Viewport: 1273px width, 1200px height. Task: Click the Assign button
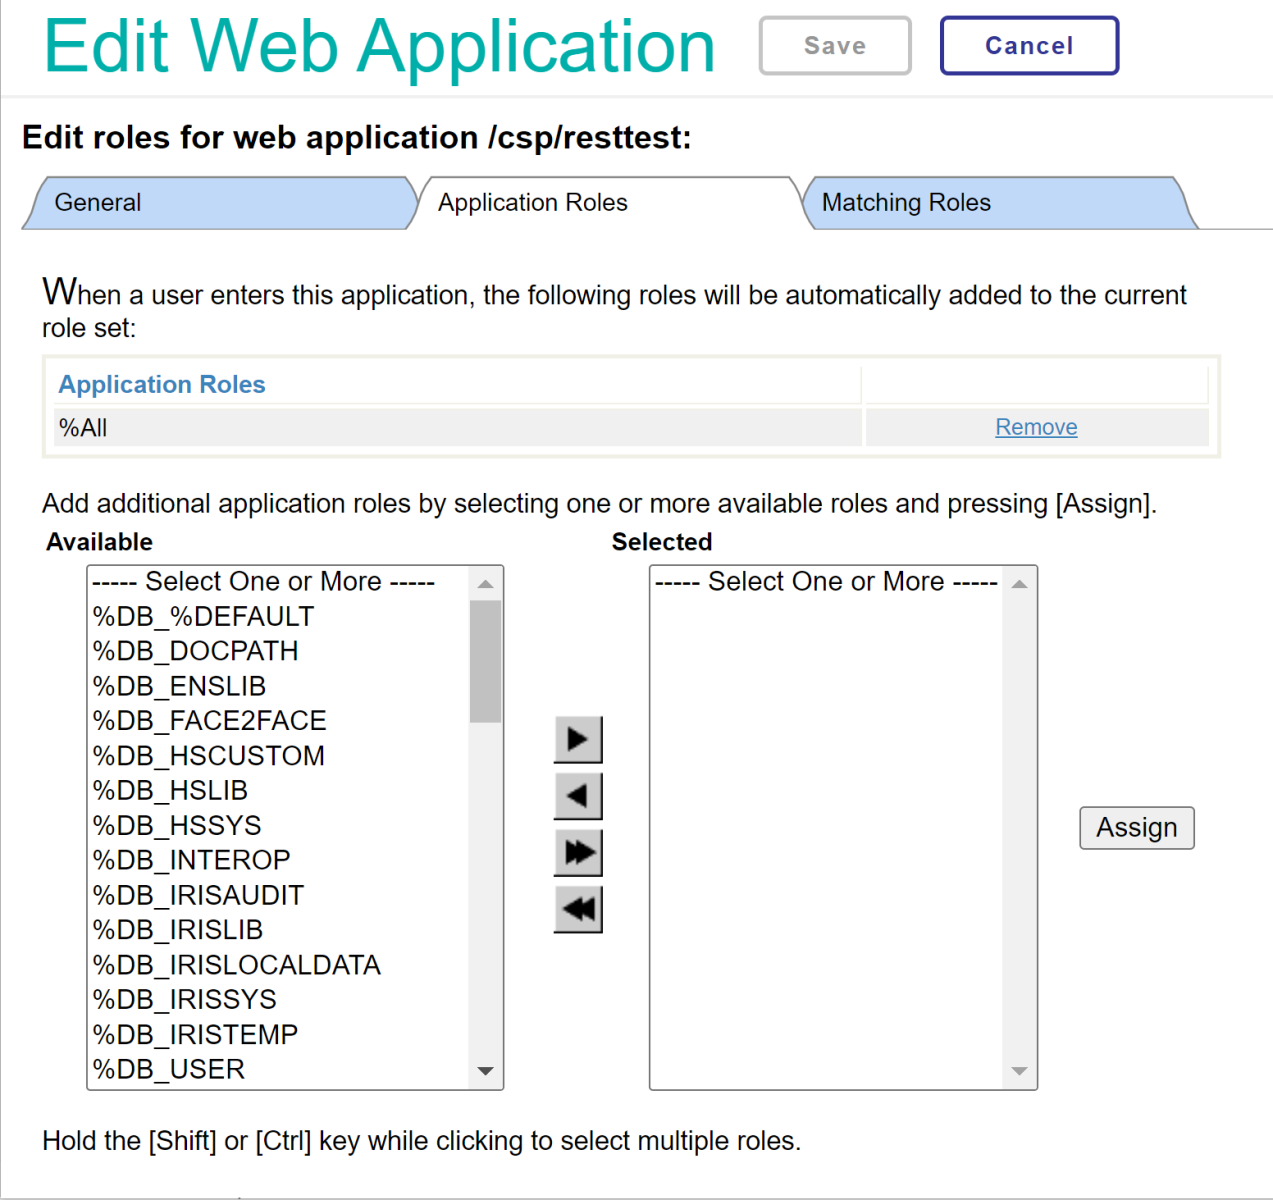1136,828
